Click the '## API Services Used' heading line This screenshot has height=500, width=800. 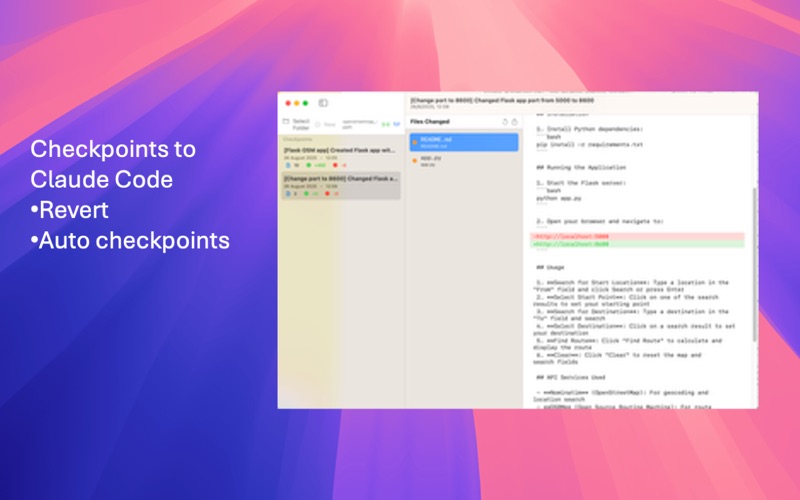coord(570,378)
